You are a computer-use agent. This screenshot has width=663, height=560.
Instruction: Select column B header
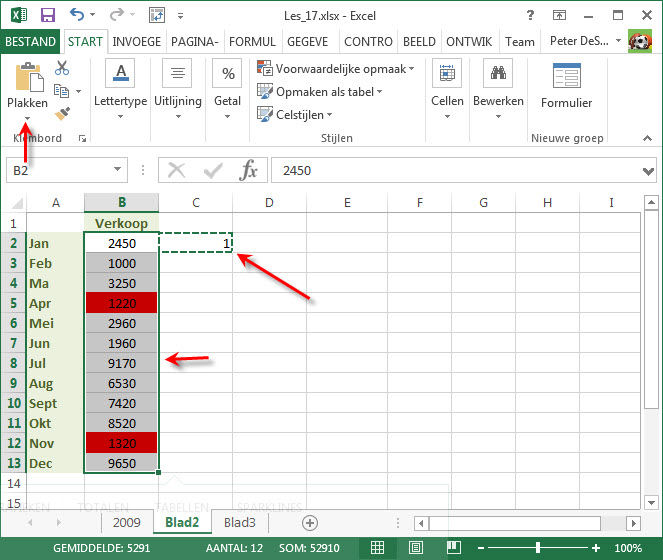pyautogui.click(x=122, y=203)
